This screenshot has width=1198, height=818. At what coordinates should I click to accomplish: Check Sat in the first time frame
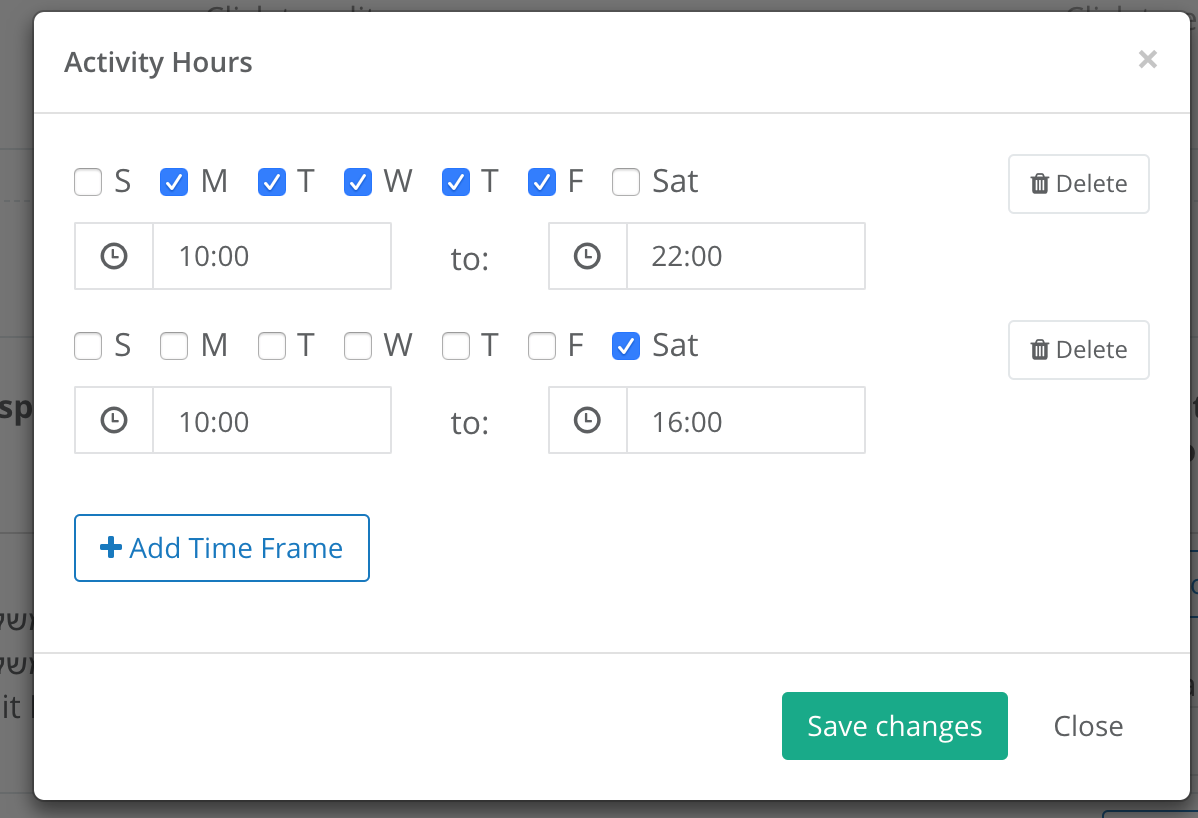point(626,182)
